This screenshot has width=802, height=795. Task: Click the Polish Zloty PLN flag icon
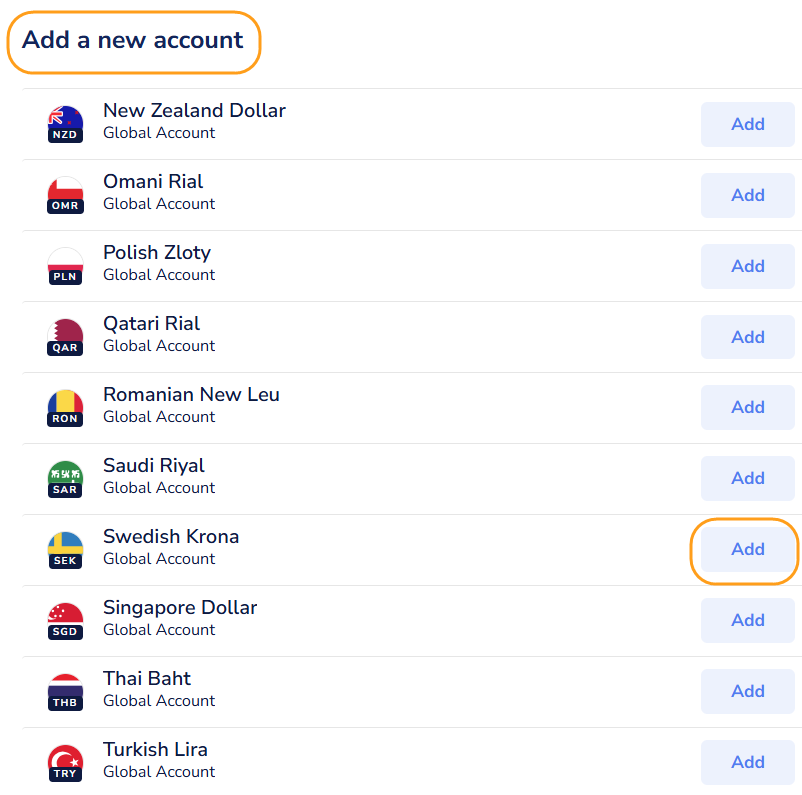[65, 266]
